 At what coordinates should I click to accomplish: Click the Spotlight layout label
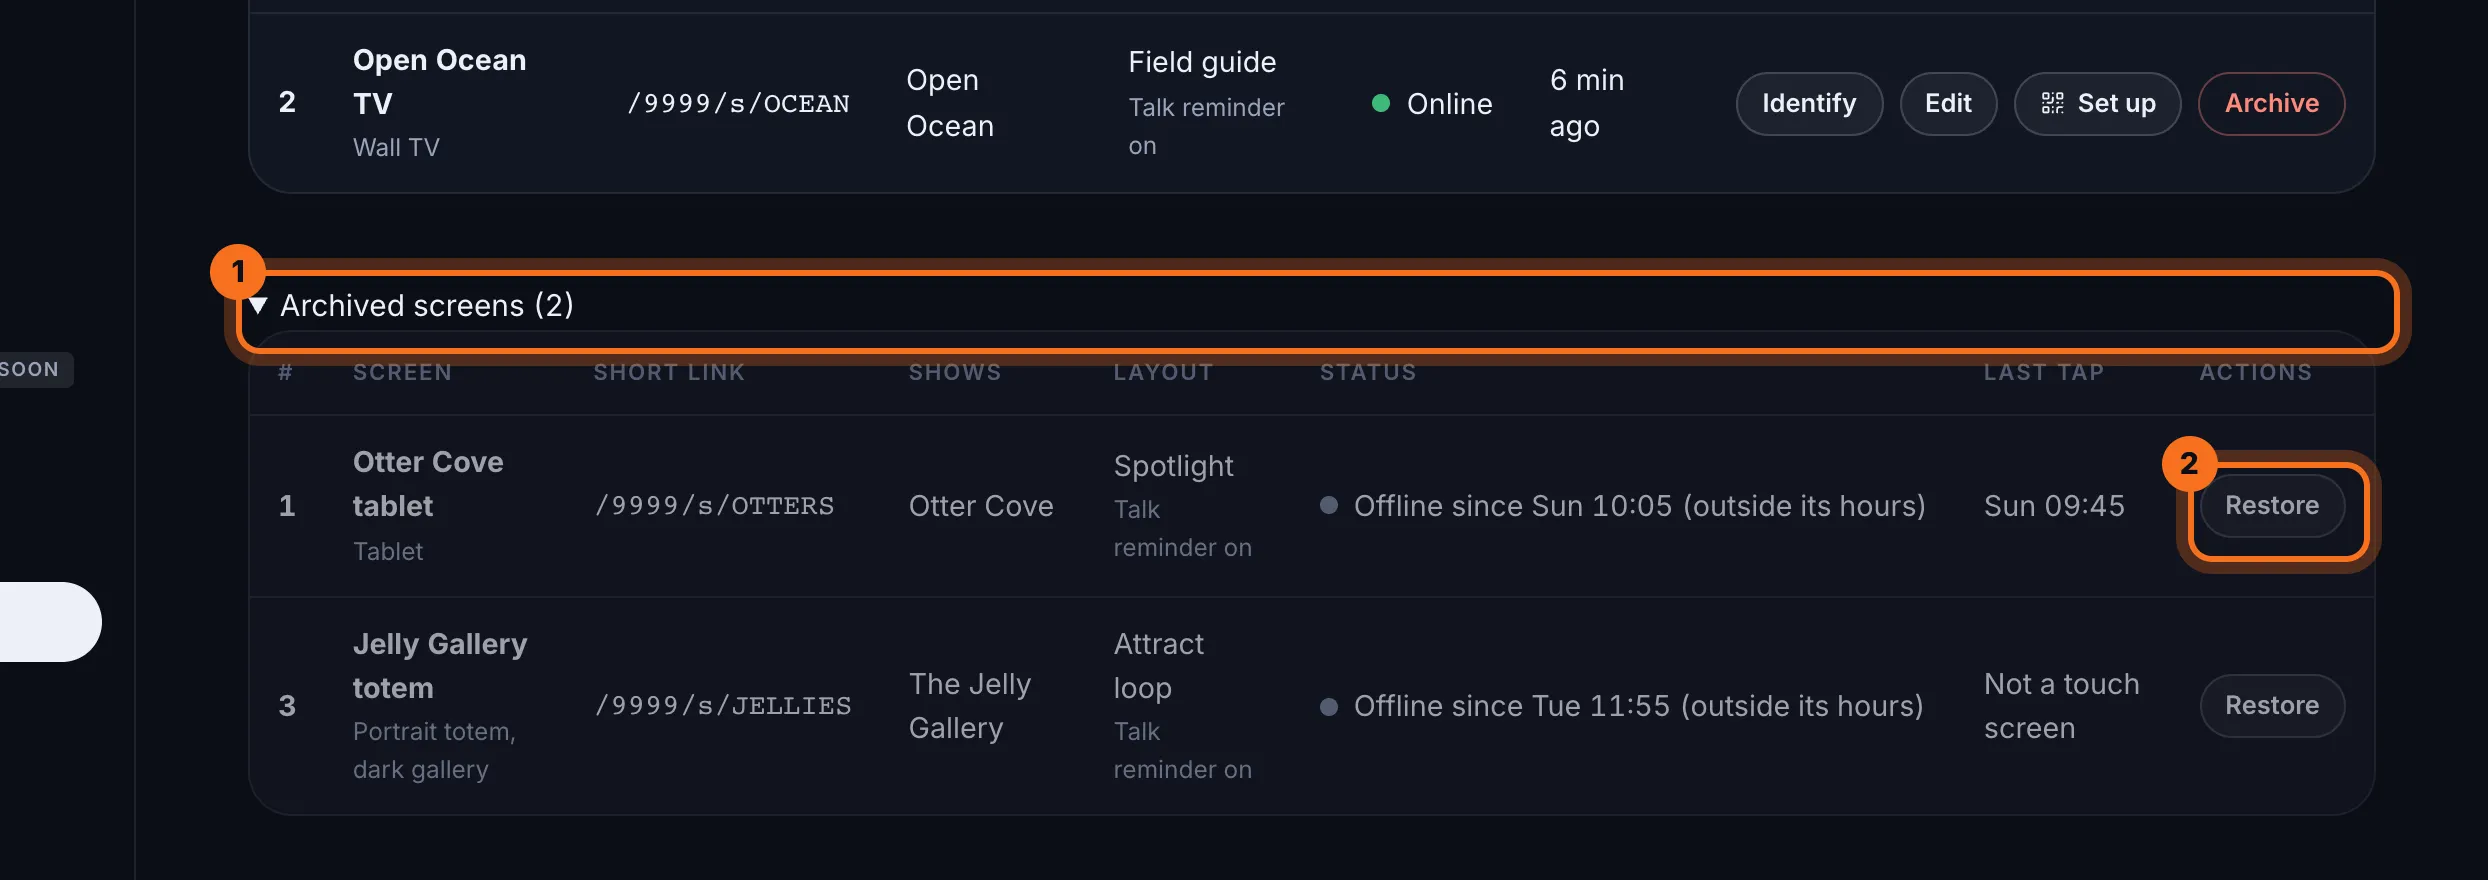pos(1173,466)
